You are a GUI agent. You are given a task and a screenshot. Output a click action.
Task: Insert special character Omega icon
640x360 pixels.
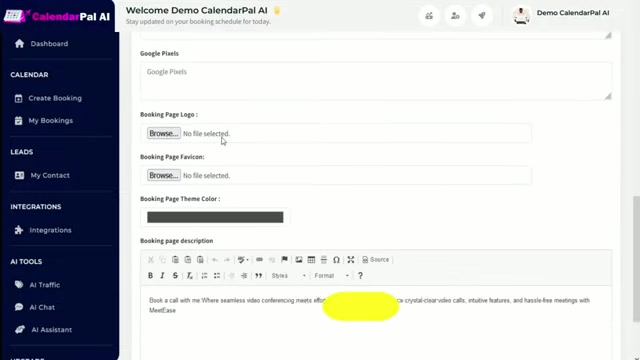coord(336,260)
